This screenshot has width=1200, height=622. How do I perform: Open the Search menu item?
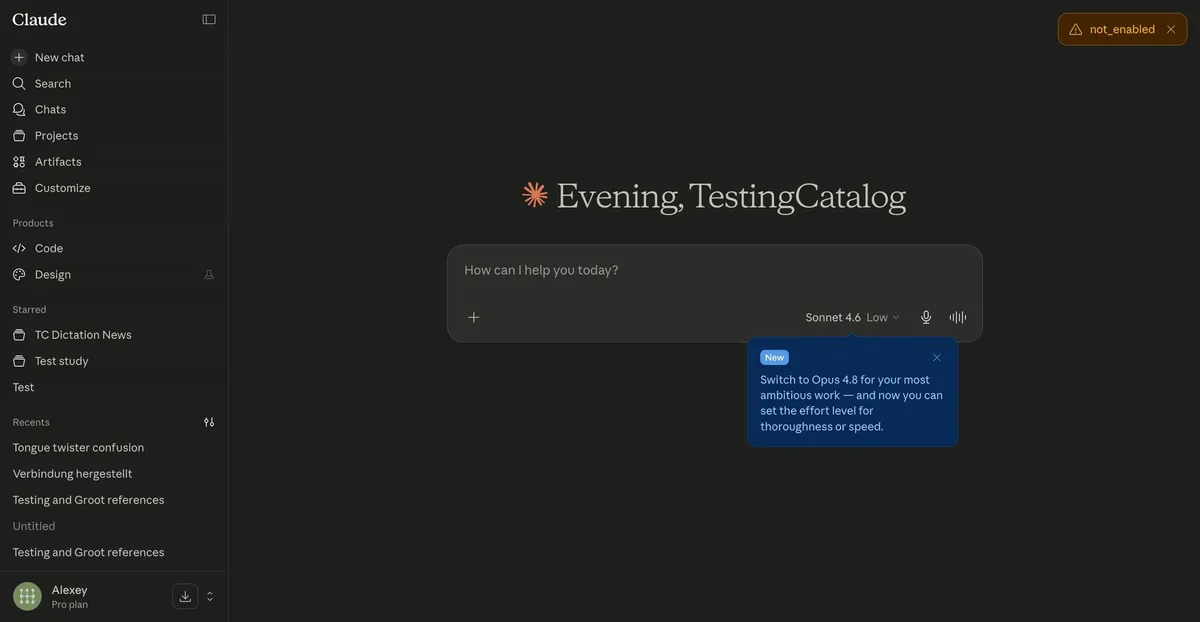(x=114, y=83)
